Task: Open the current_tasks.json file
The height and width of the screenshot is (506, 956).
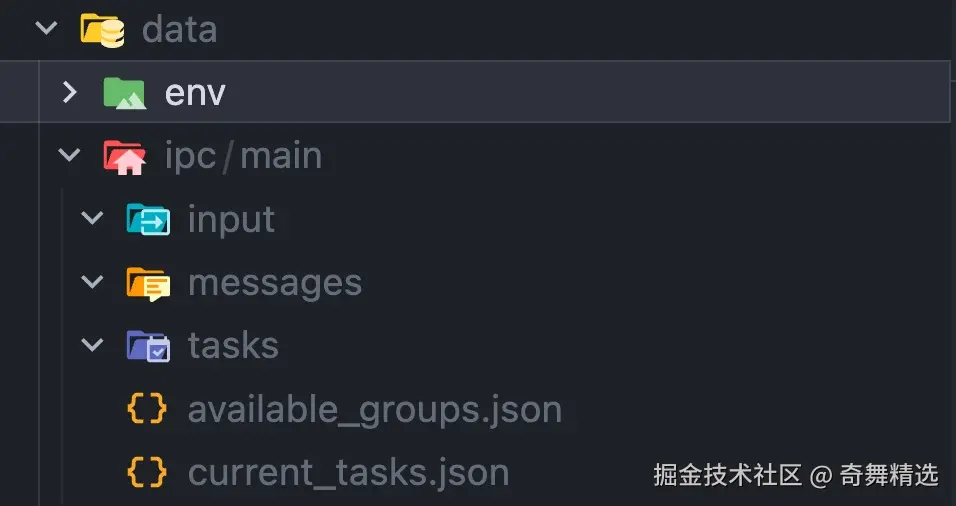Action: click(x=348, y=472)
